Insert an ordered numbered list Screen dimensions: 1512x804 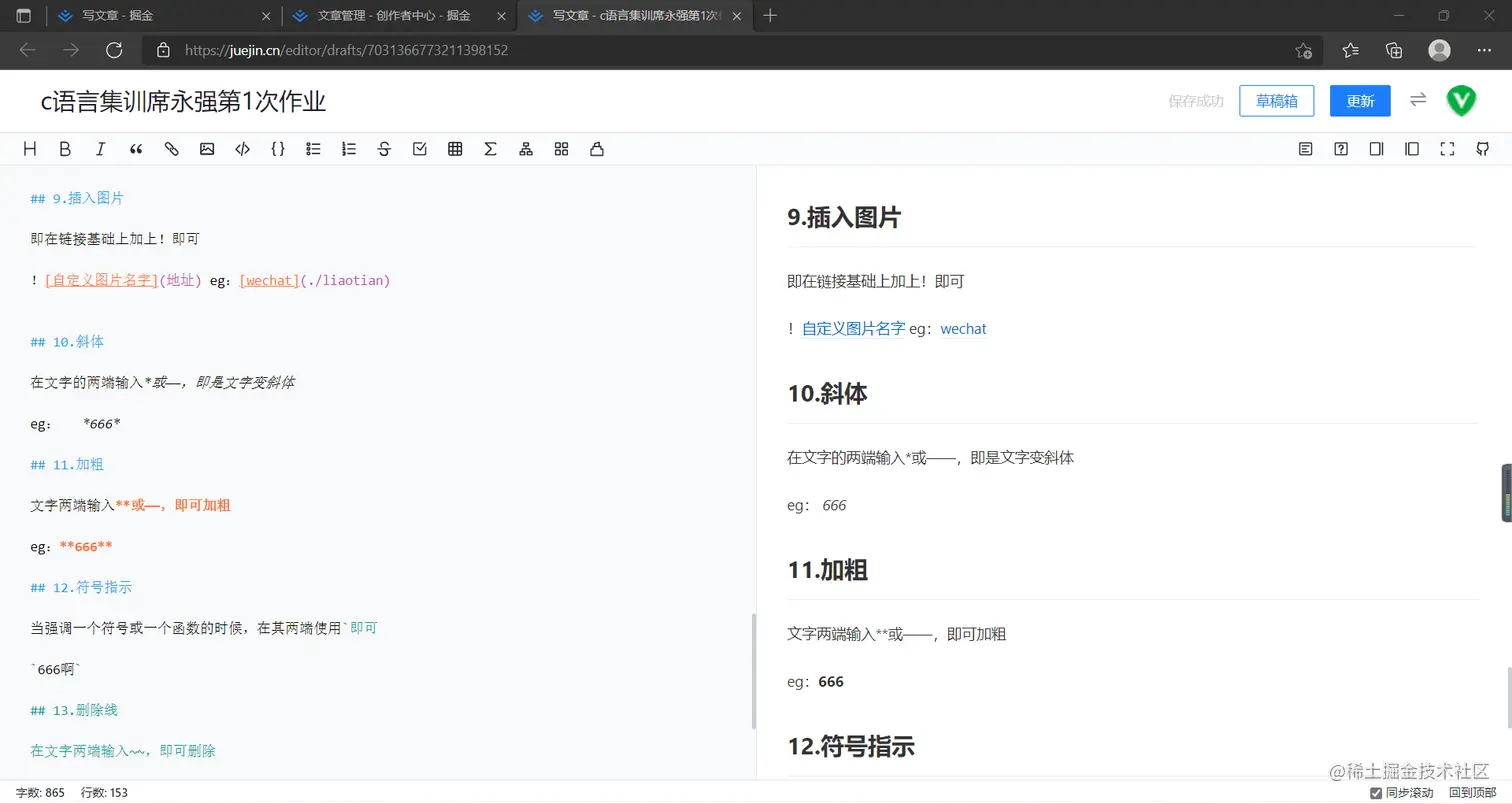point(349,149)
